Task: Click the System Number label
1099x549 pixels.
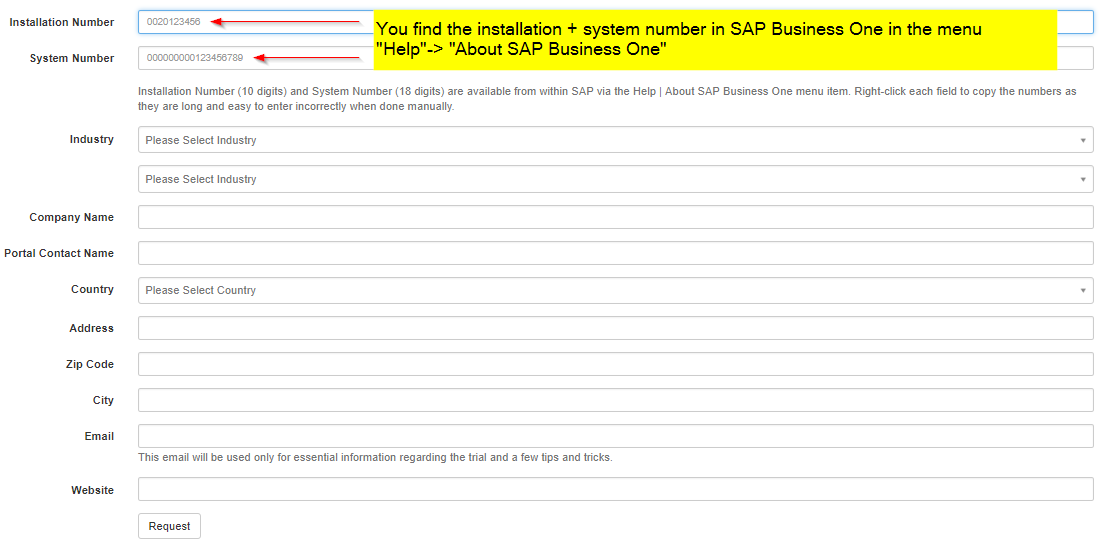Action: coord(71,58)
